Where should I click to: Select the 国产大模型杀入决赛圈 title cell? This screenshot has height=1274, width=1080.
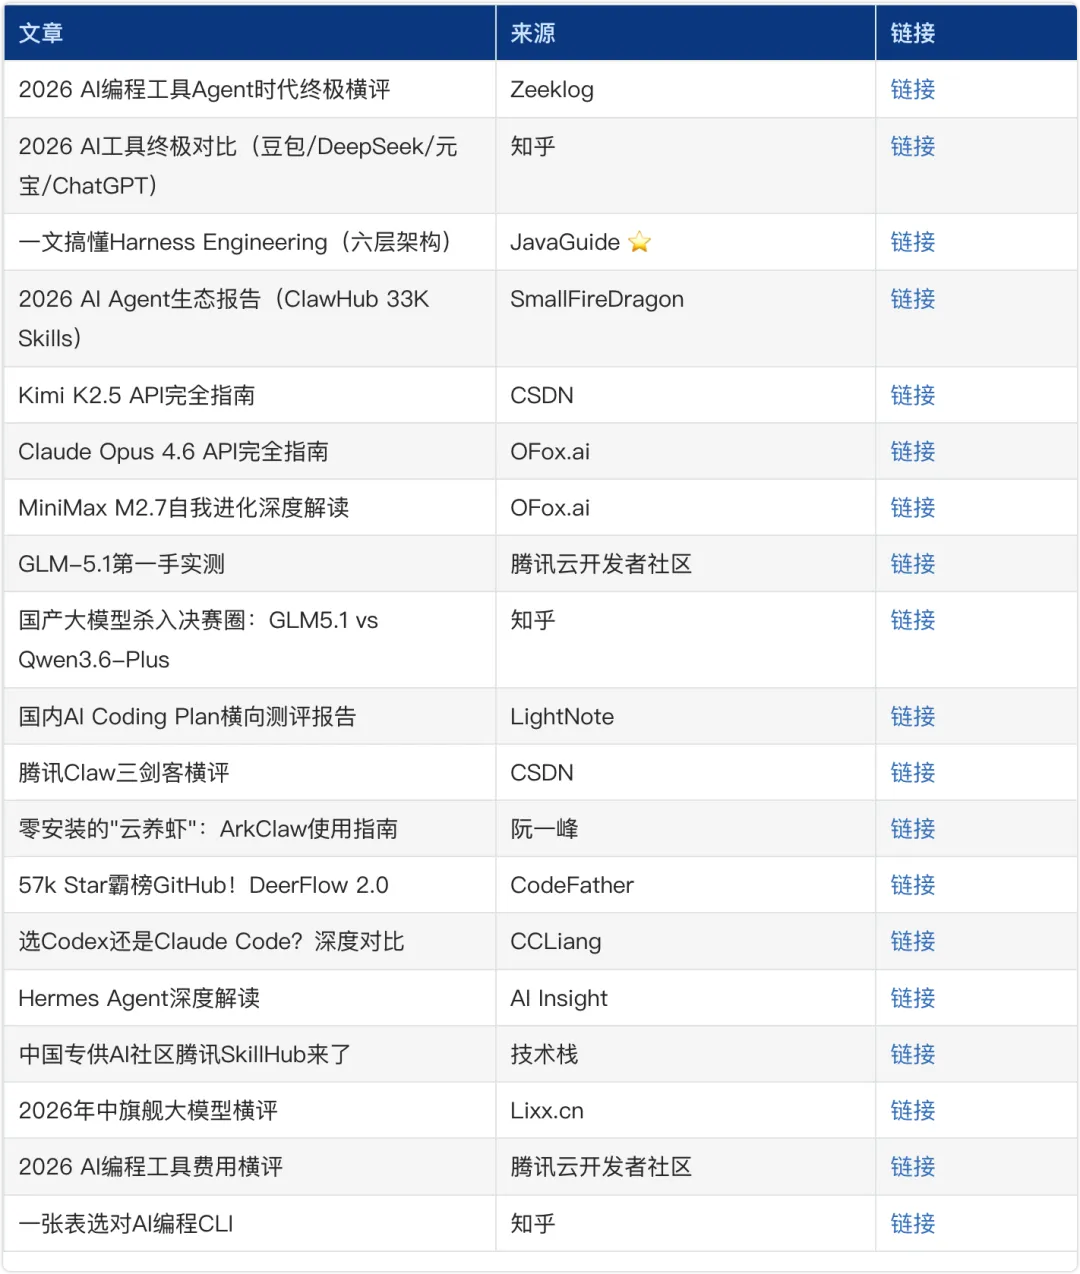[x=249, y=640]
